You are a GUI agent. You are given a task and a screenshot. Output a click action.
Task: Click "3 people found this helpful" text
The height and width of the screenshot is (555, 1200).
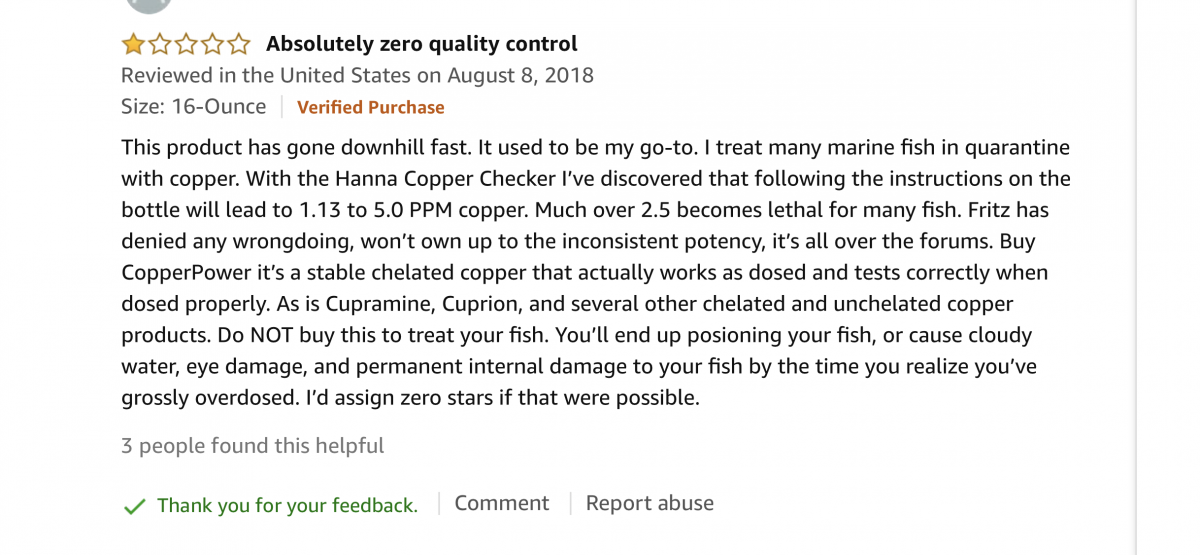(252, 446)
